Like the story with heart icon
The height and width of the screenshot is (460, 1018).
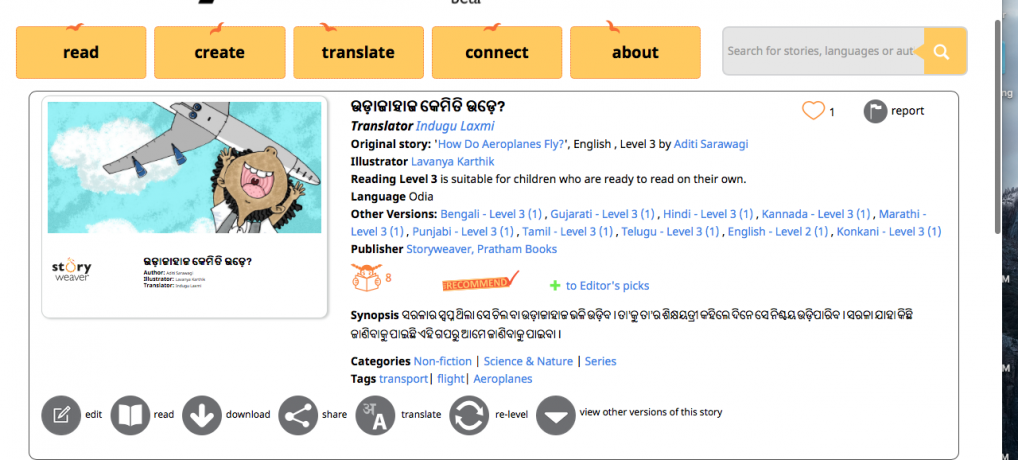click(x=814, y=111)
